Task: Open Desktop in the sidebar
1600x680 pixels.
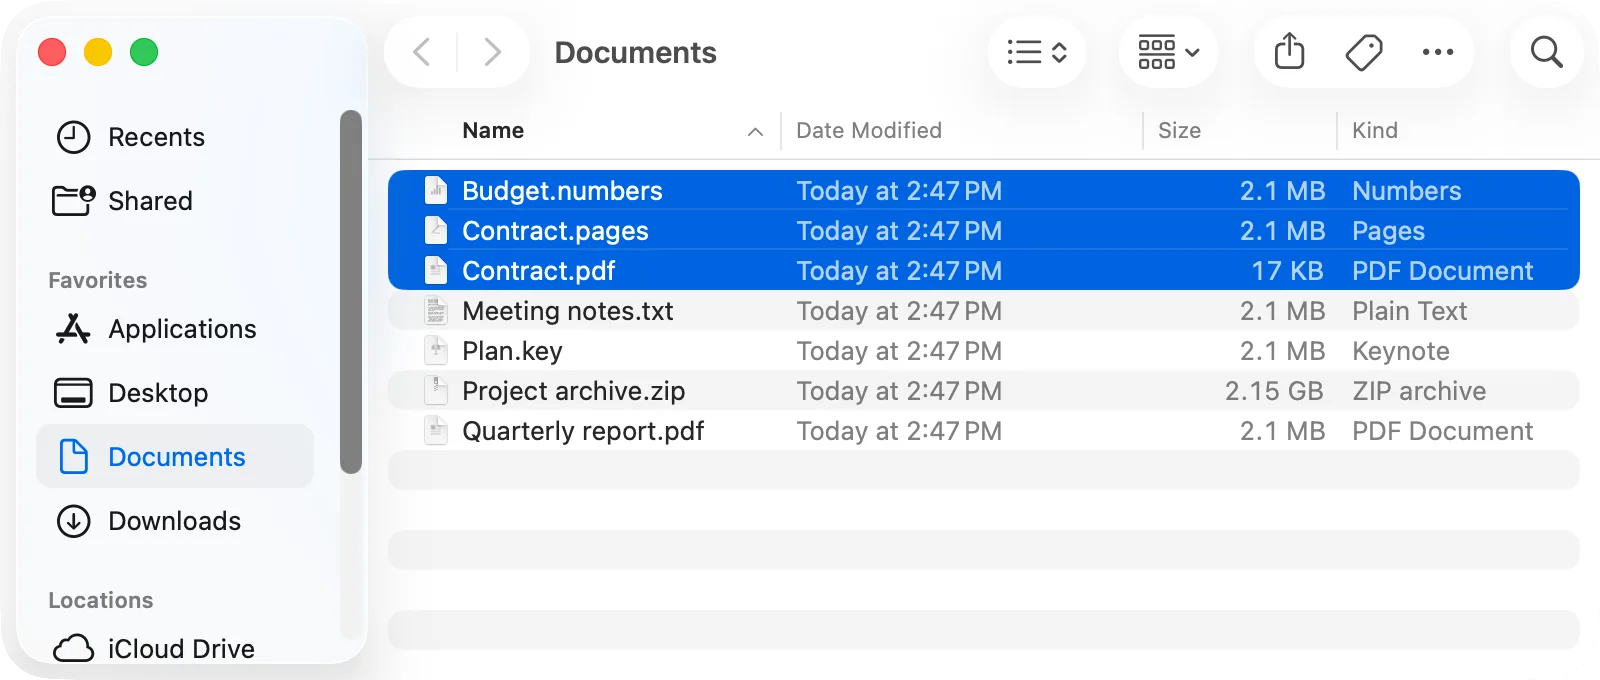Action: 175,393
